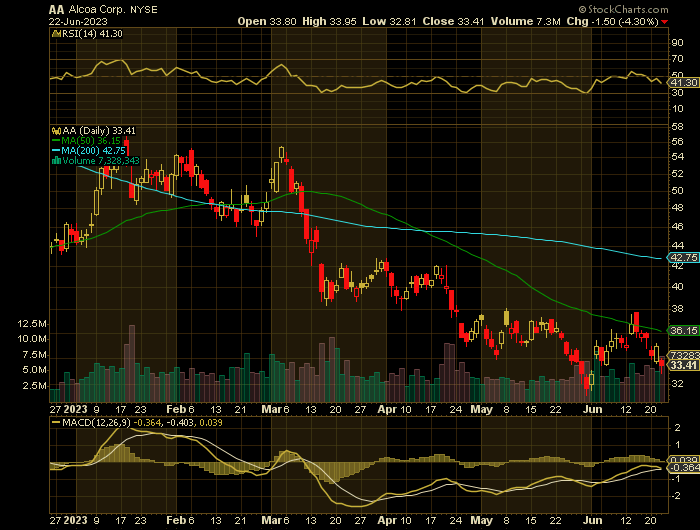The height and width of the screenshot is (530, 700).
Task: Click the 42.75 MA(200) price tag on axis
Action: click(x=683, y=258)
